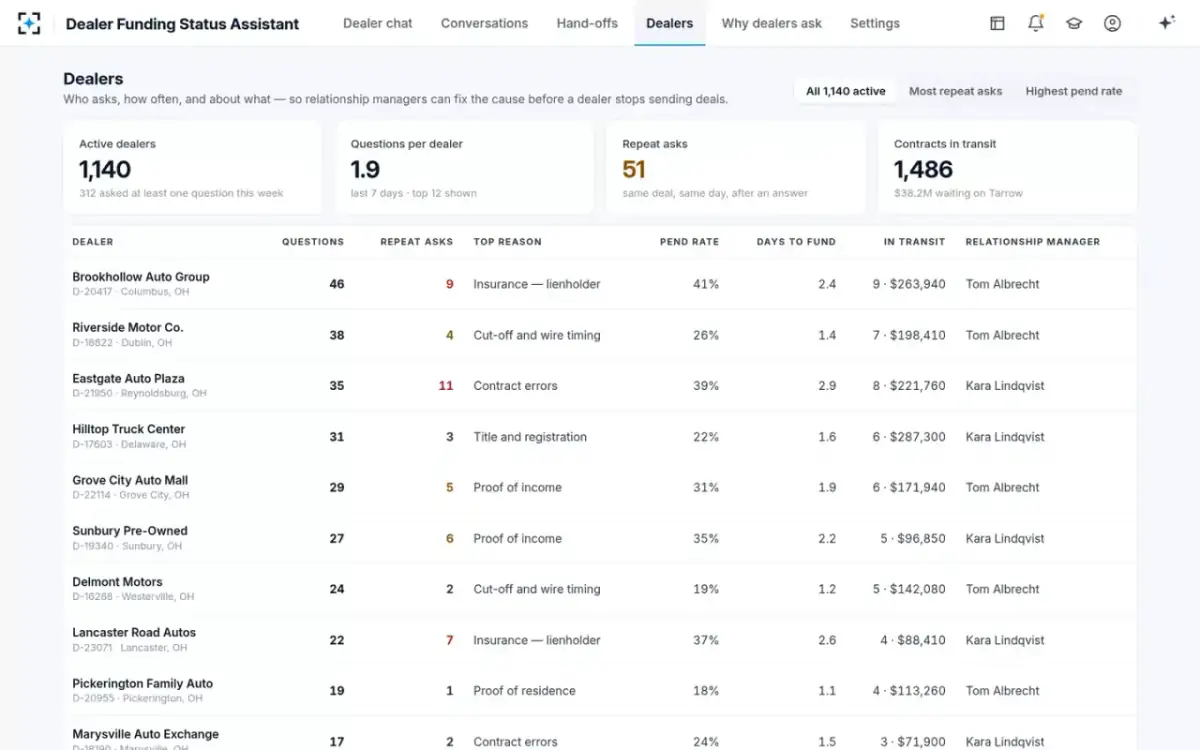Select the Most repeat asks filter
Viewport: 1200px width, 750px height.
click(x=955, y=91)
